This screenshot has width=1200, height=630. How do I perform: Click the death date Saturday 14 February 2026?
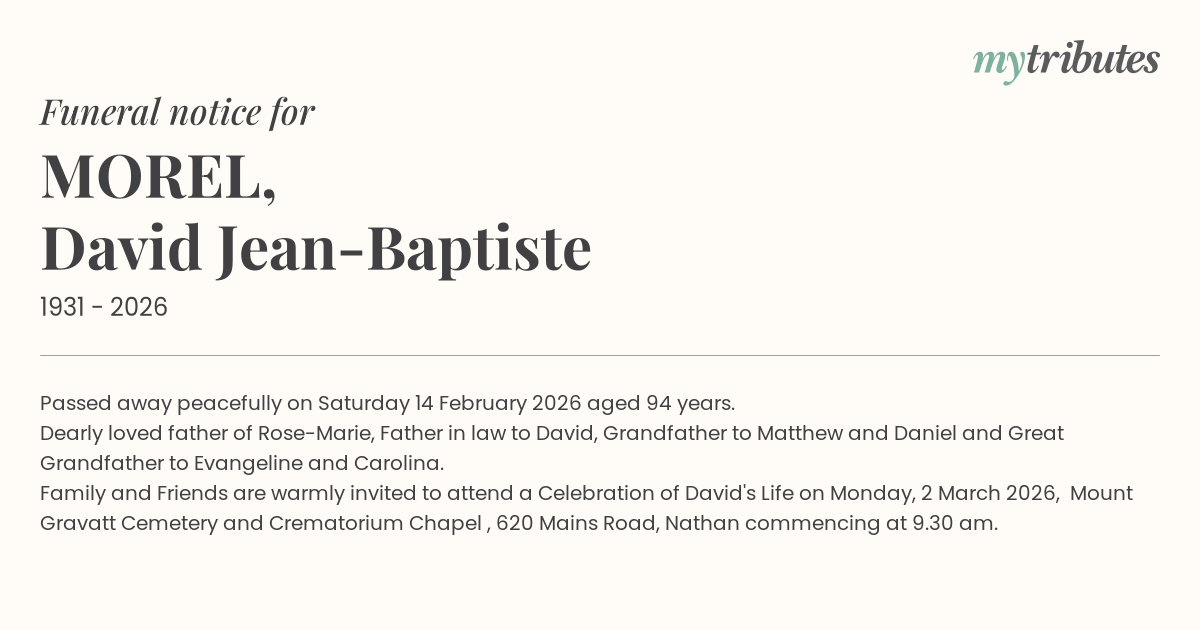(450, 403)
